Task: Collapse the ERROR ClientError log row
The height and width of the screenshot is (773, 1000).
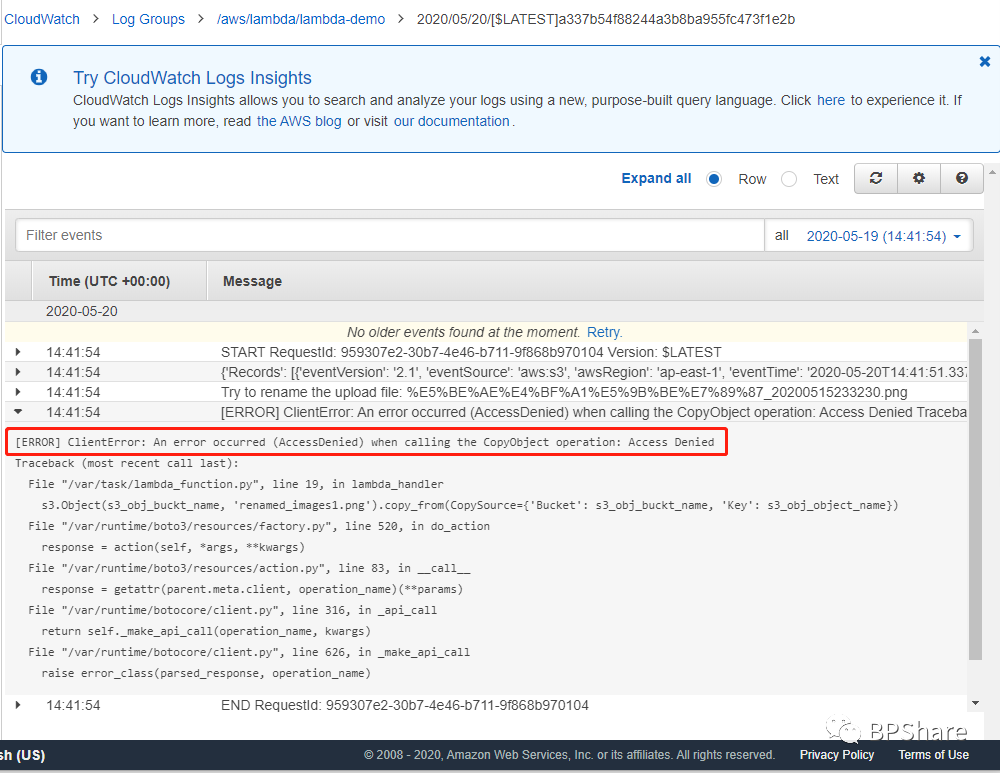Action: click(x=18, y=411)
